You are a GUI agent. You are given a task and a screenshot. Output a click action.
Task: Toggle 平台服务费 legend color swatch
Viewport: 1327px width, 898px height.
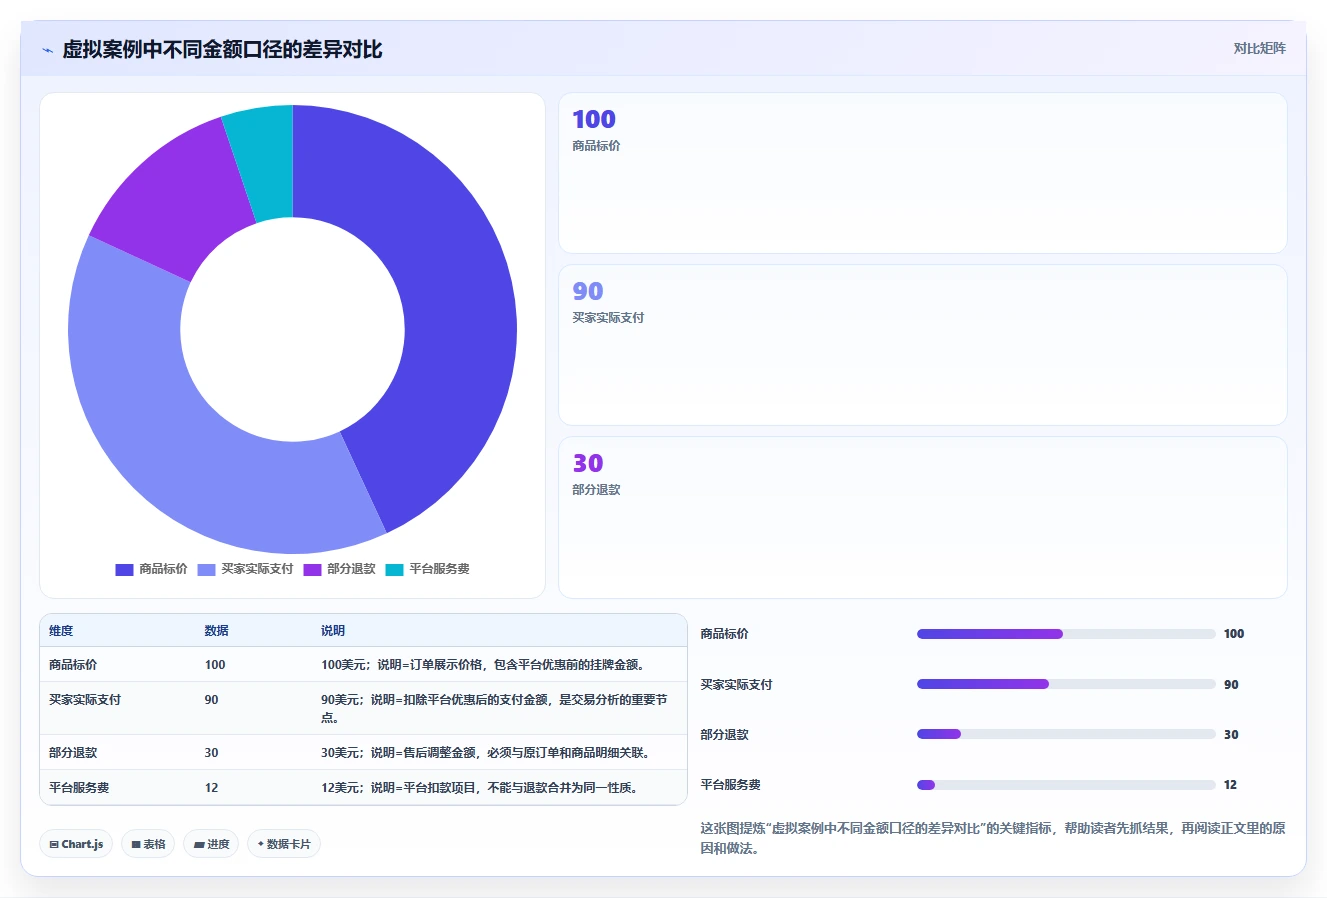pos(394,570)
